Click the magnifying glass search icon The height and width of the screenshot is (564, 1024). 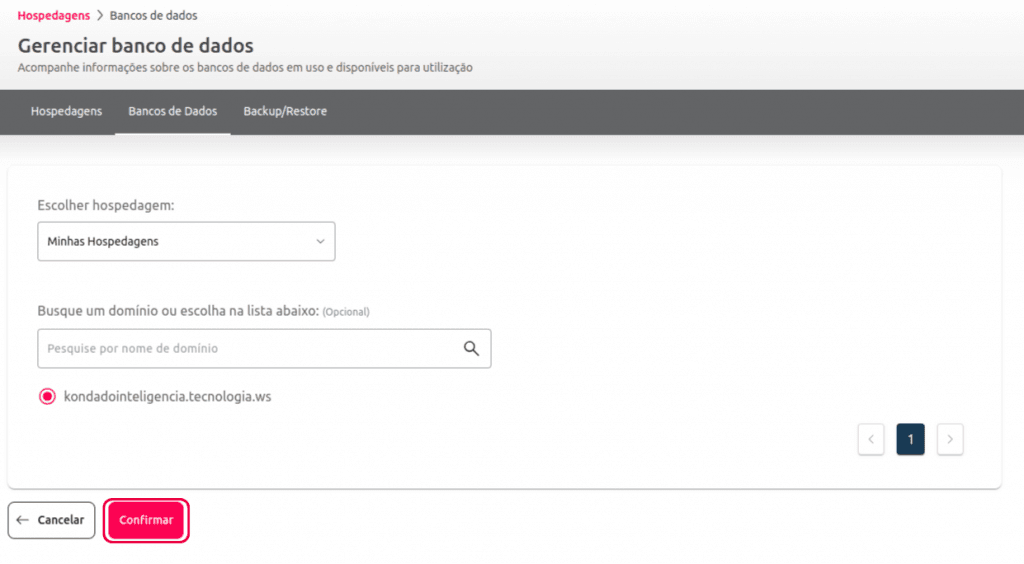pyautogui.click(x=471, y=348)
